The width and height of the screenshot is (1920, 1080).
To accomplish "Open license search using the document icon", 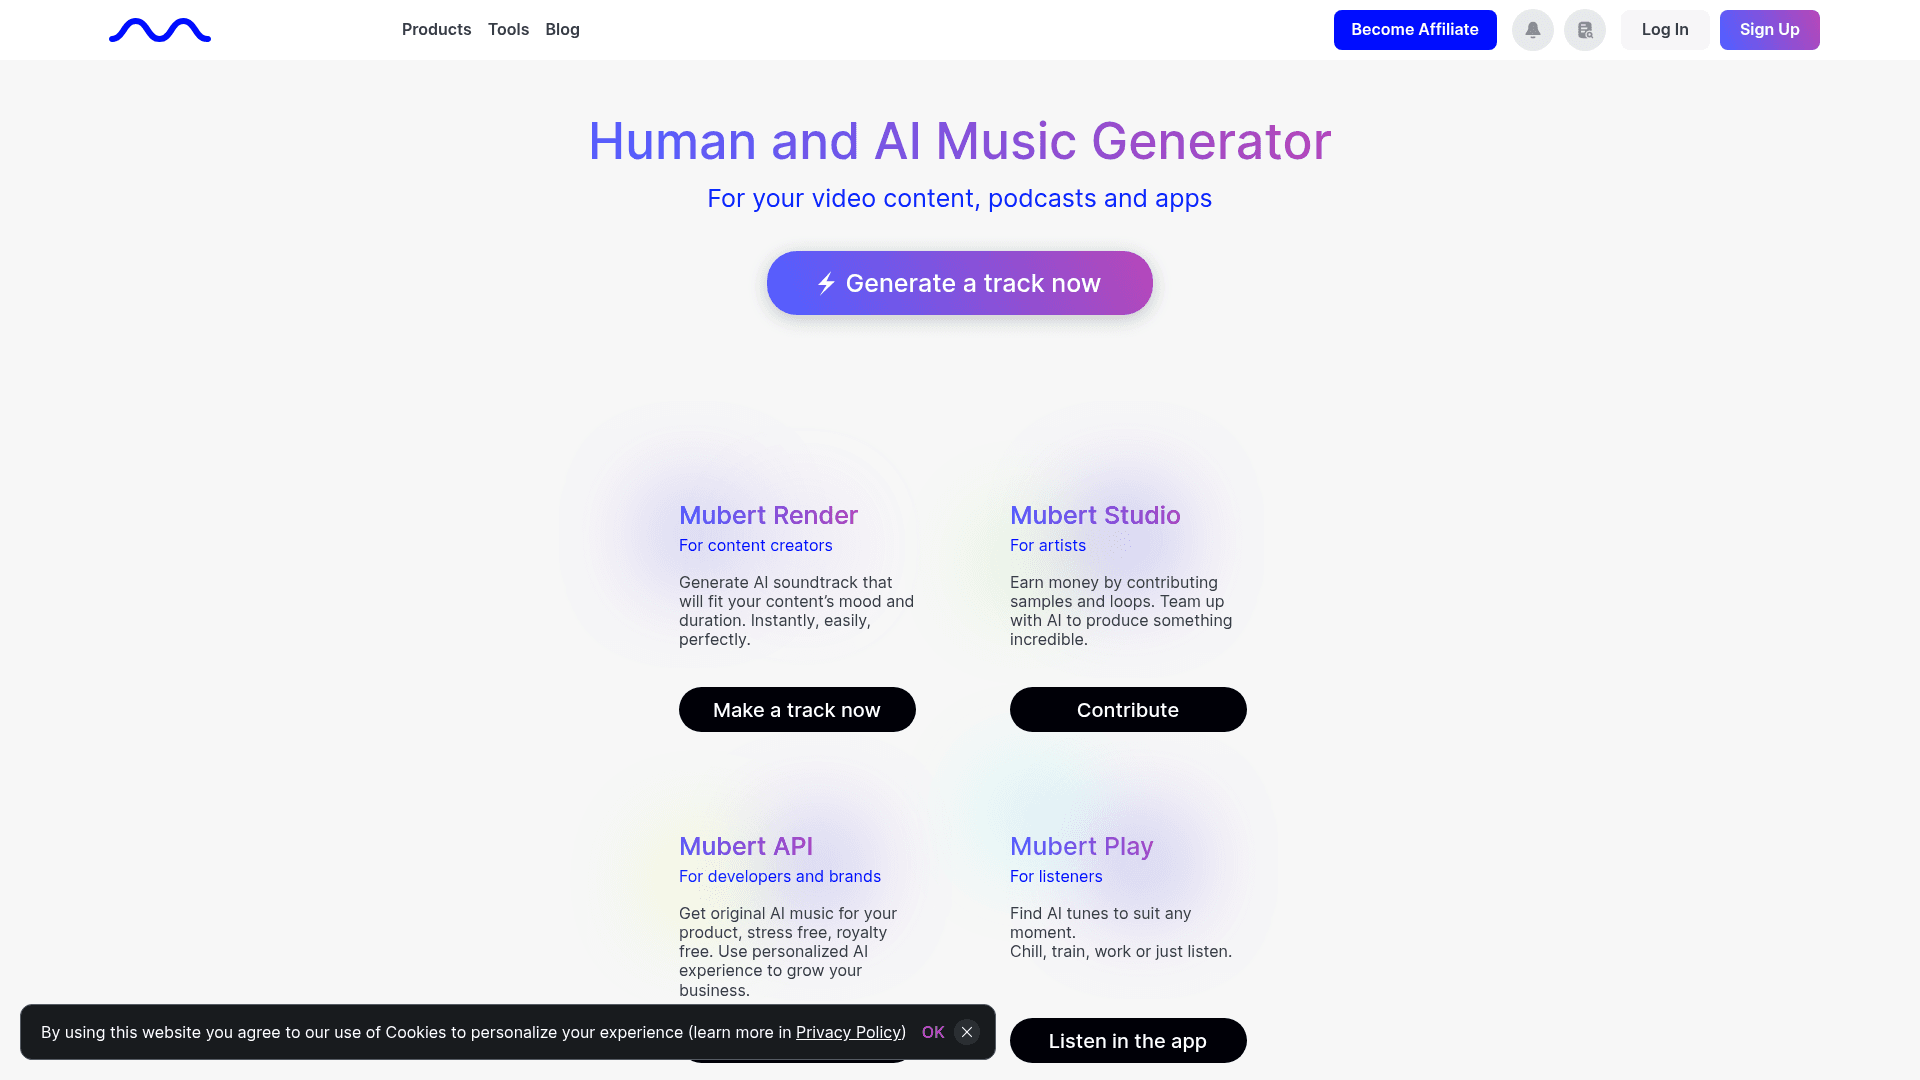I will pos(1584,30).
